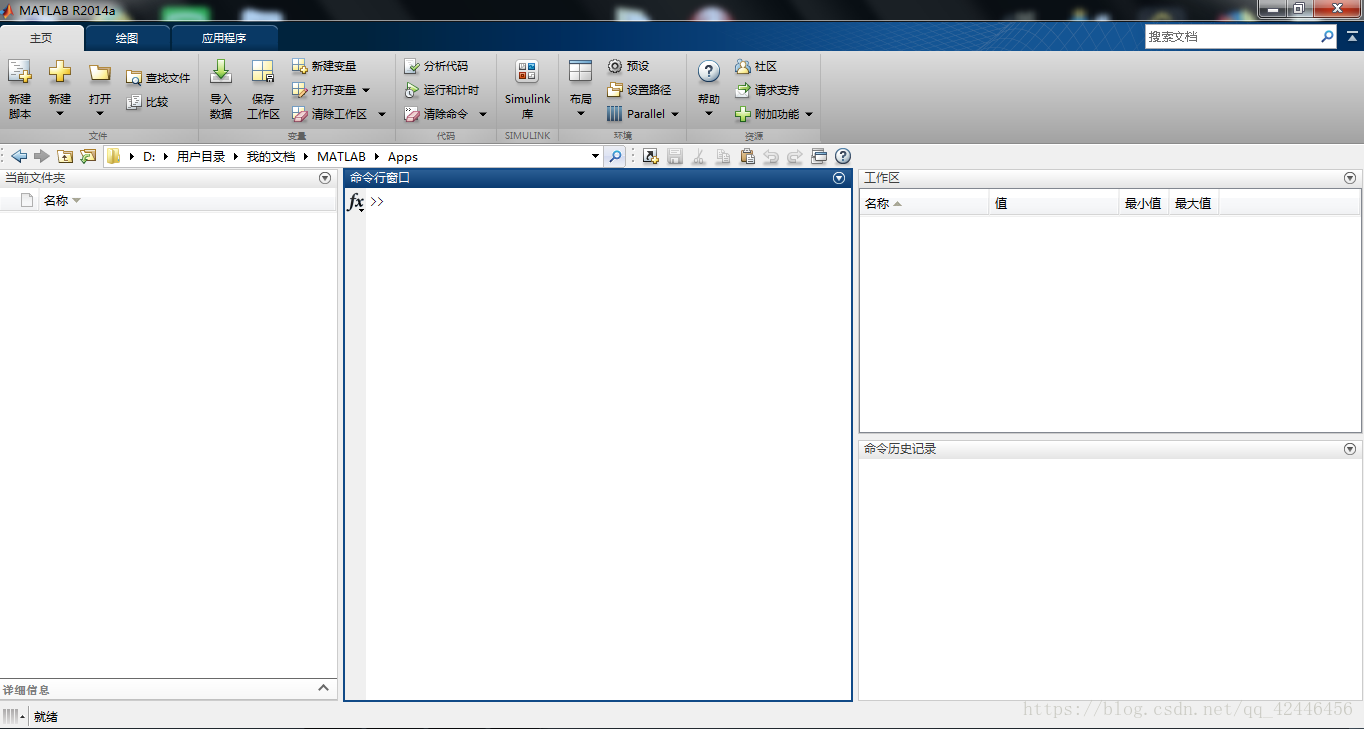This screenshot has height=729, width=1364.
Task: Expand the 新建 dropdown arrow
Action: point(60,114)
